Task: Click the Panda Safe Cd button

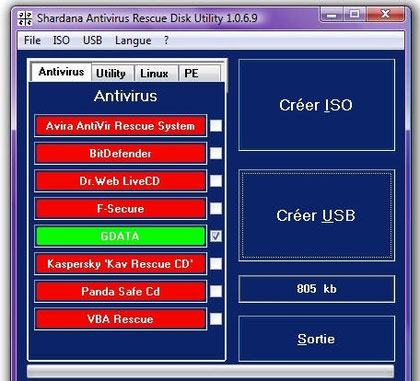Action: click(x=120, y=292)
